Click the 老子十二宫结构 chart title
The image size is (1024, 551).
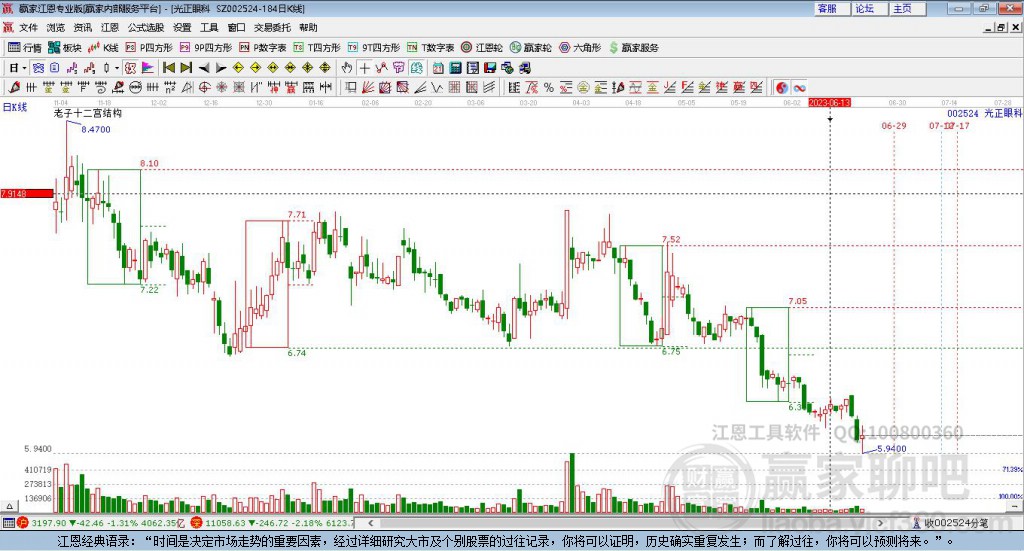pos(88,113)
